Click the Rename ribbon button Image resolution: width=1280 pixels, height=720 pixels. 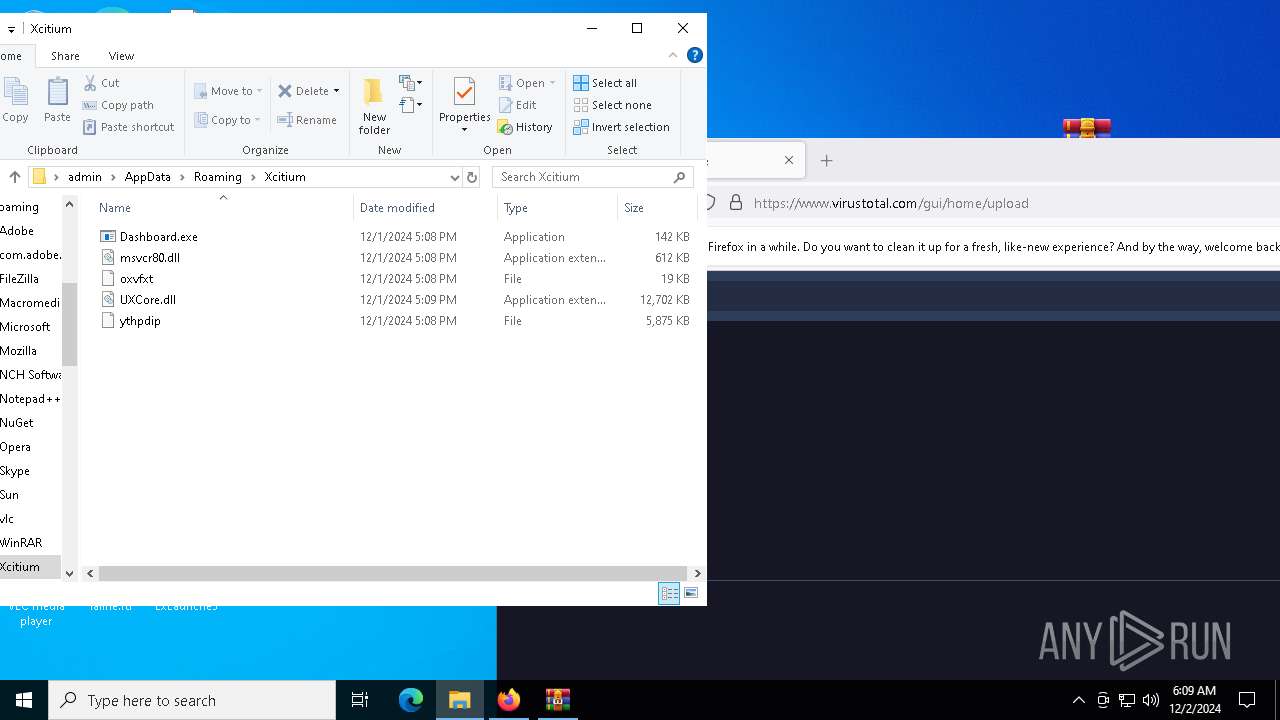click(x=307, y=120)
